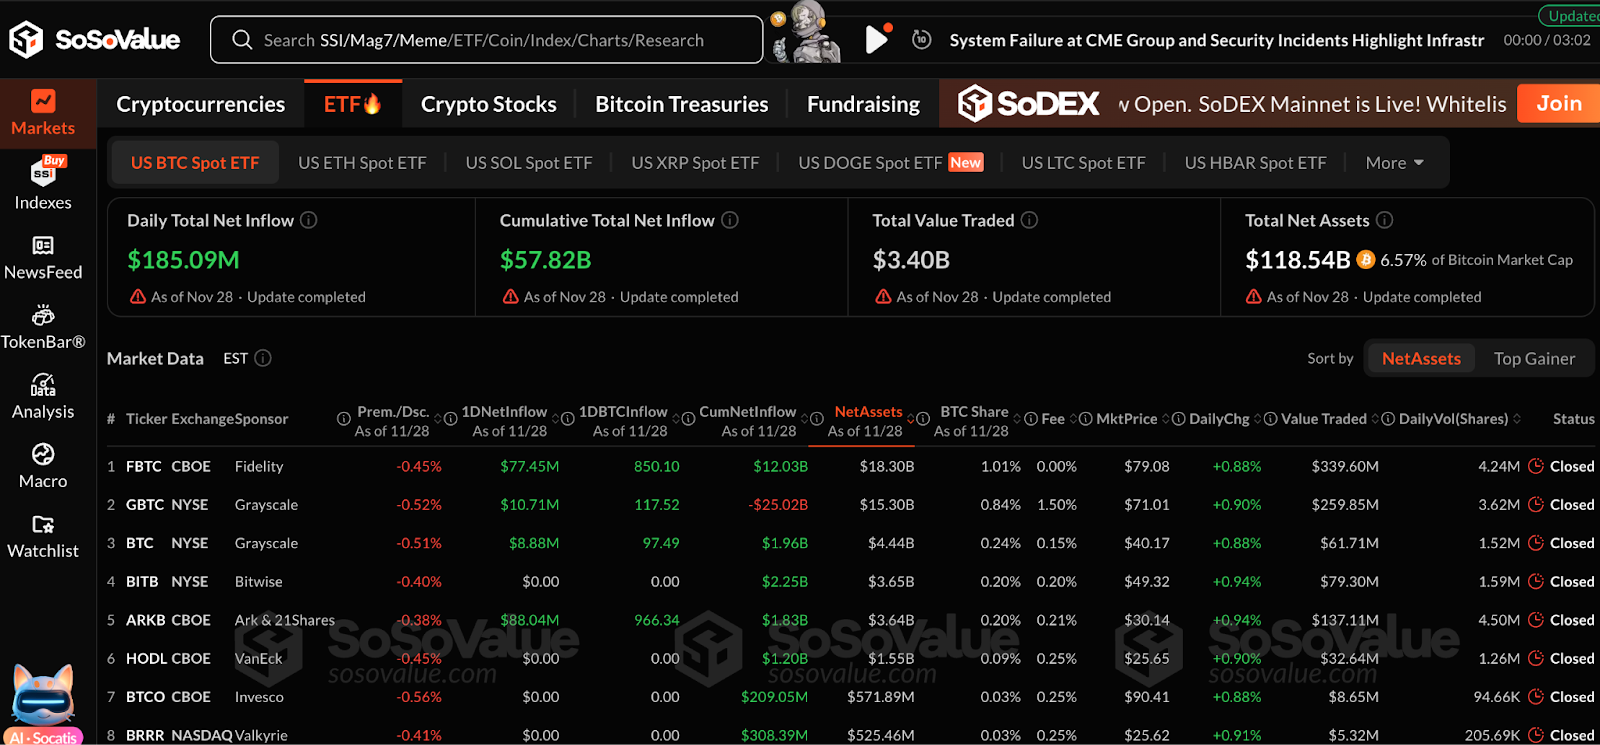The width and height of the screenshot is (1600, 745).
Task: Open NewsFeed in the sidebar
Action: click(43, 257)
